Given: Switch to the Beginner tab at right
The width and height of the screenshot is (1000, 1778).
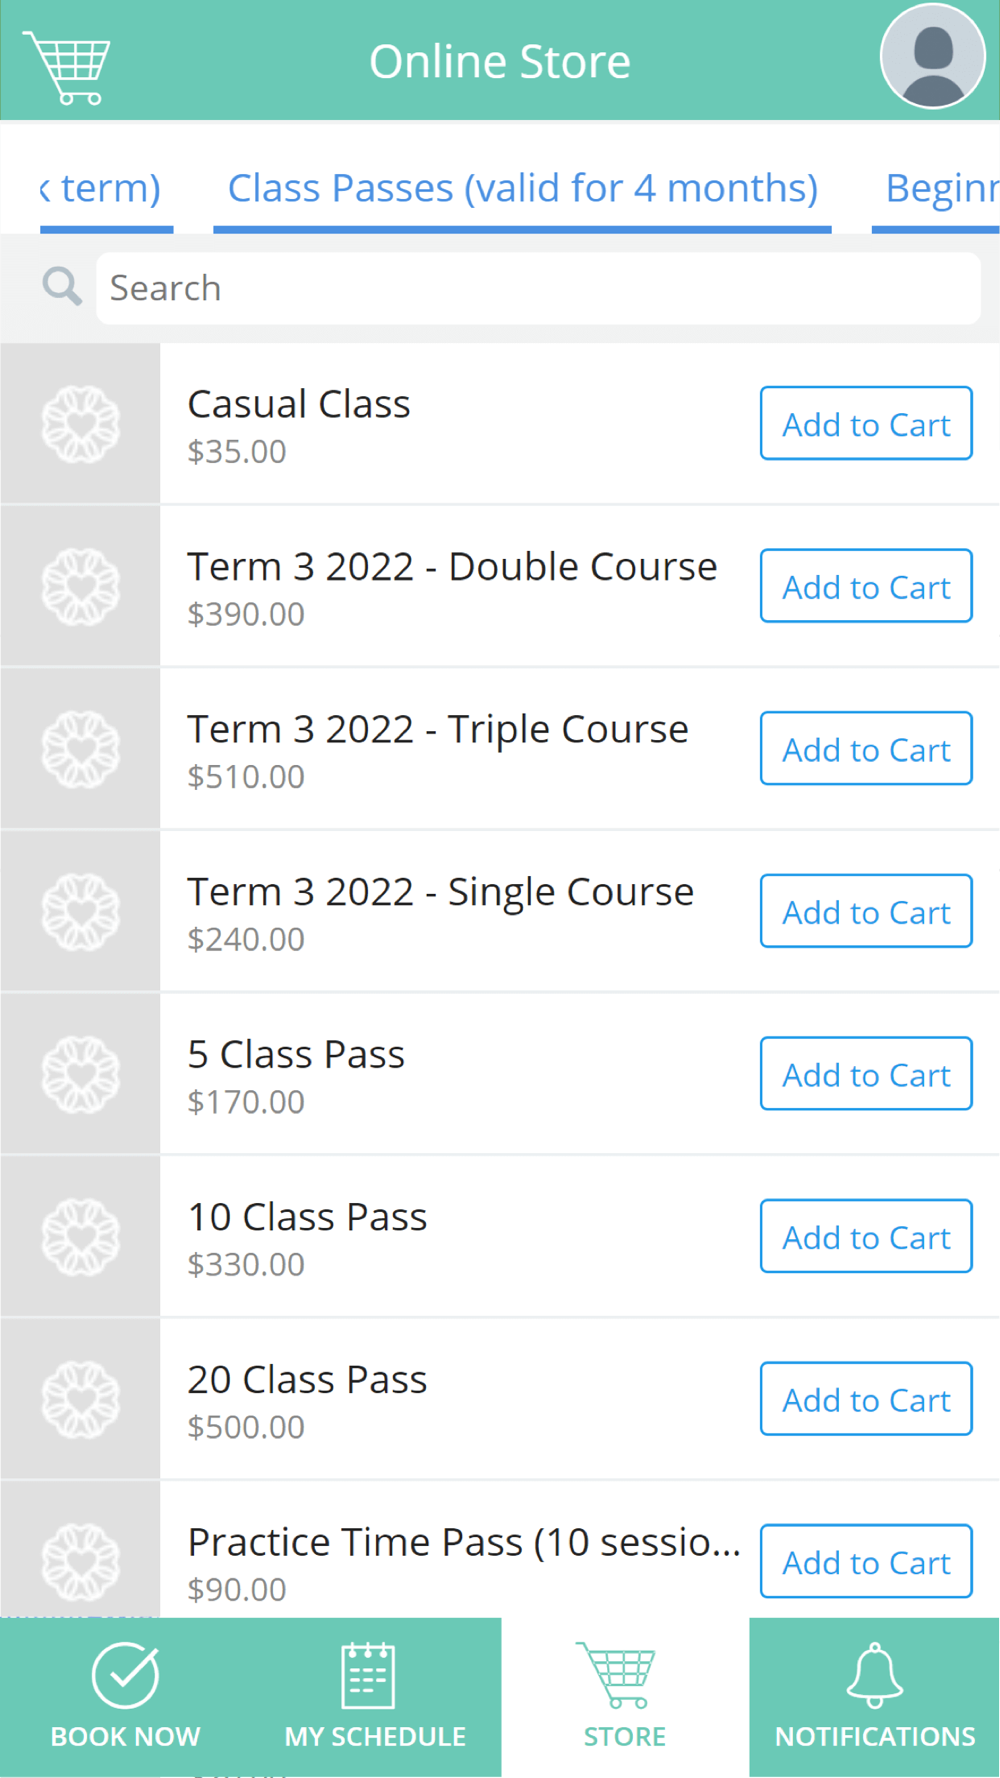Looking at the screenshot, I should click(940, 188).
